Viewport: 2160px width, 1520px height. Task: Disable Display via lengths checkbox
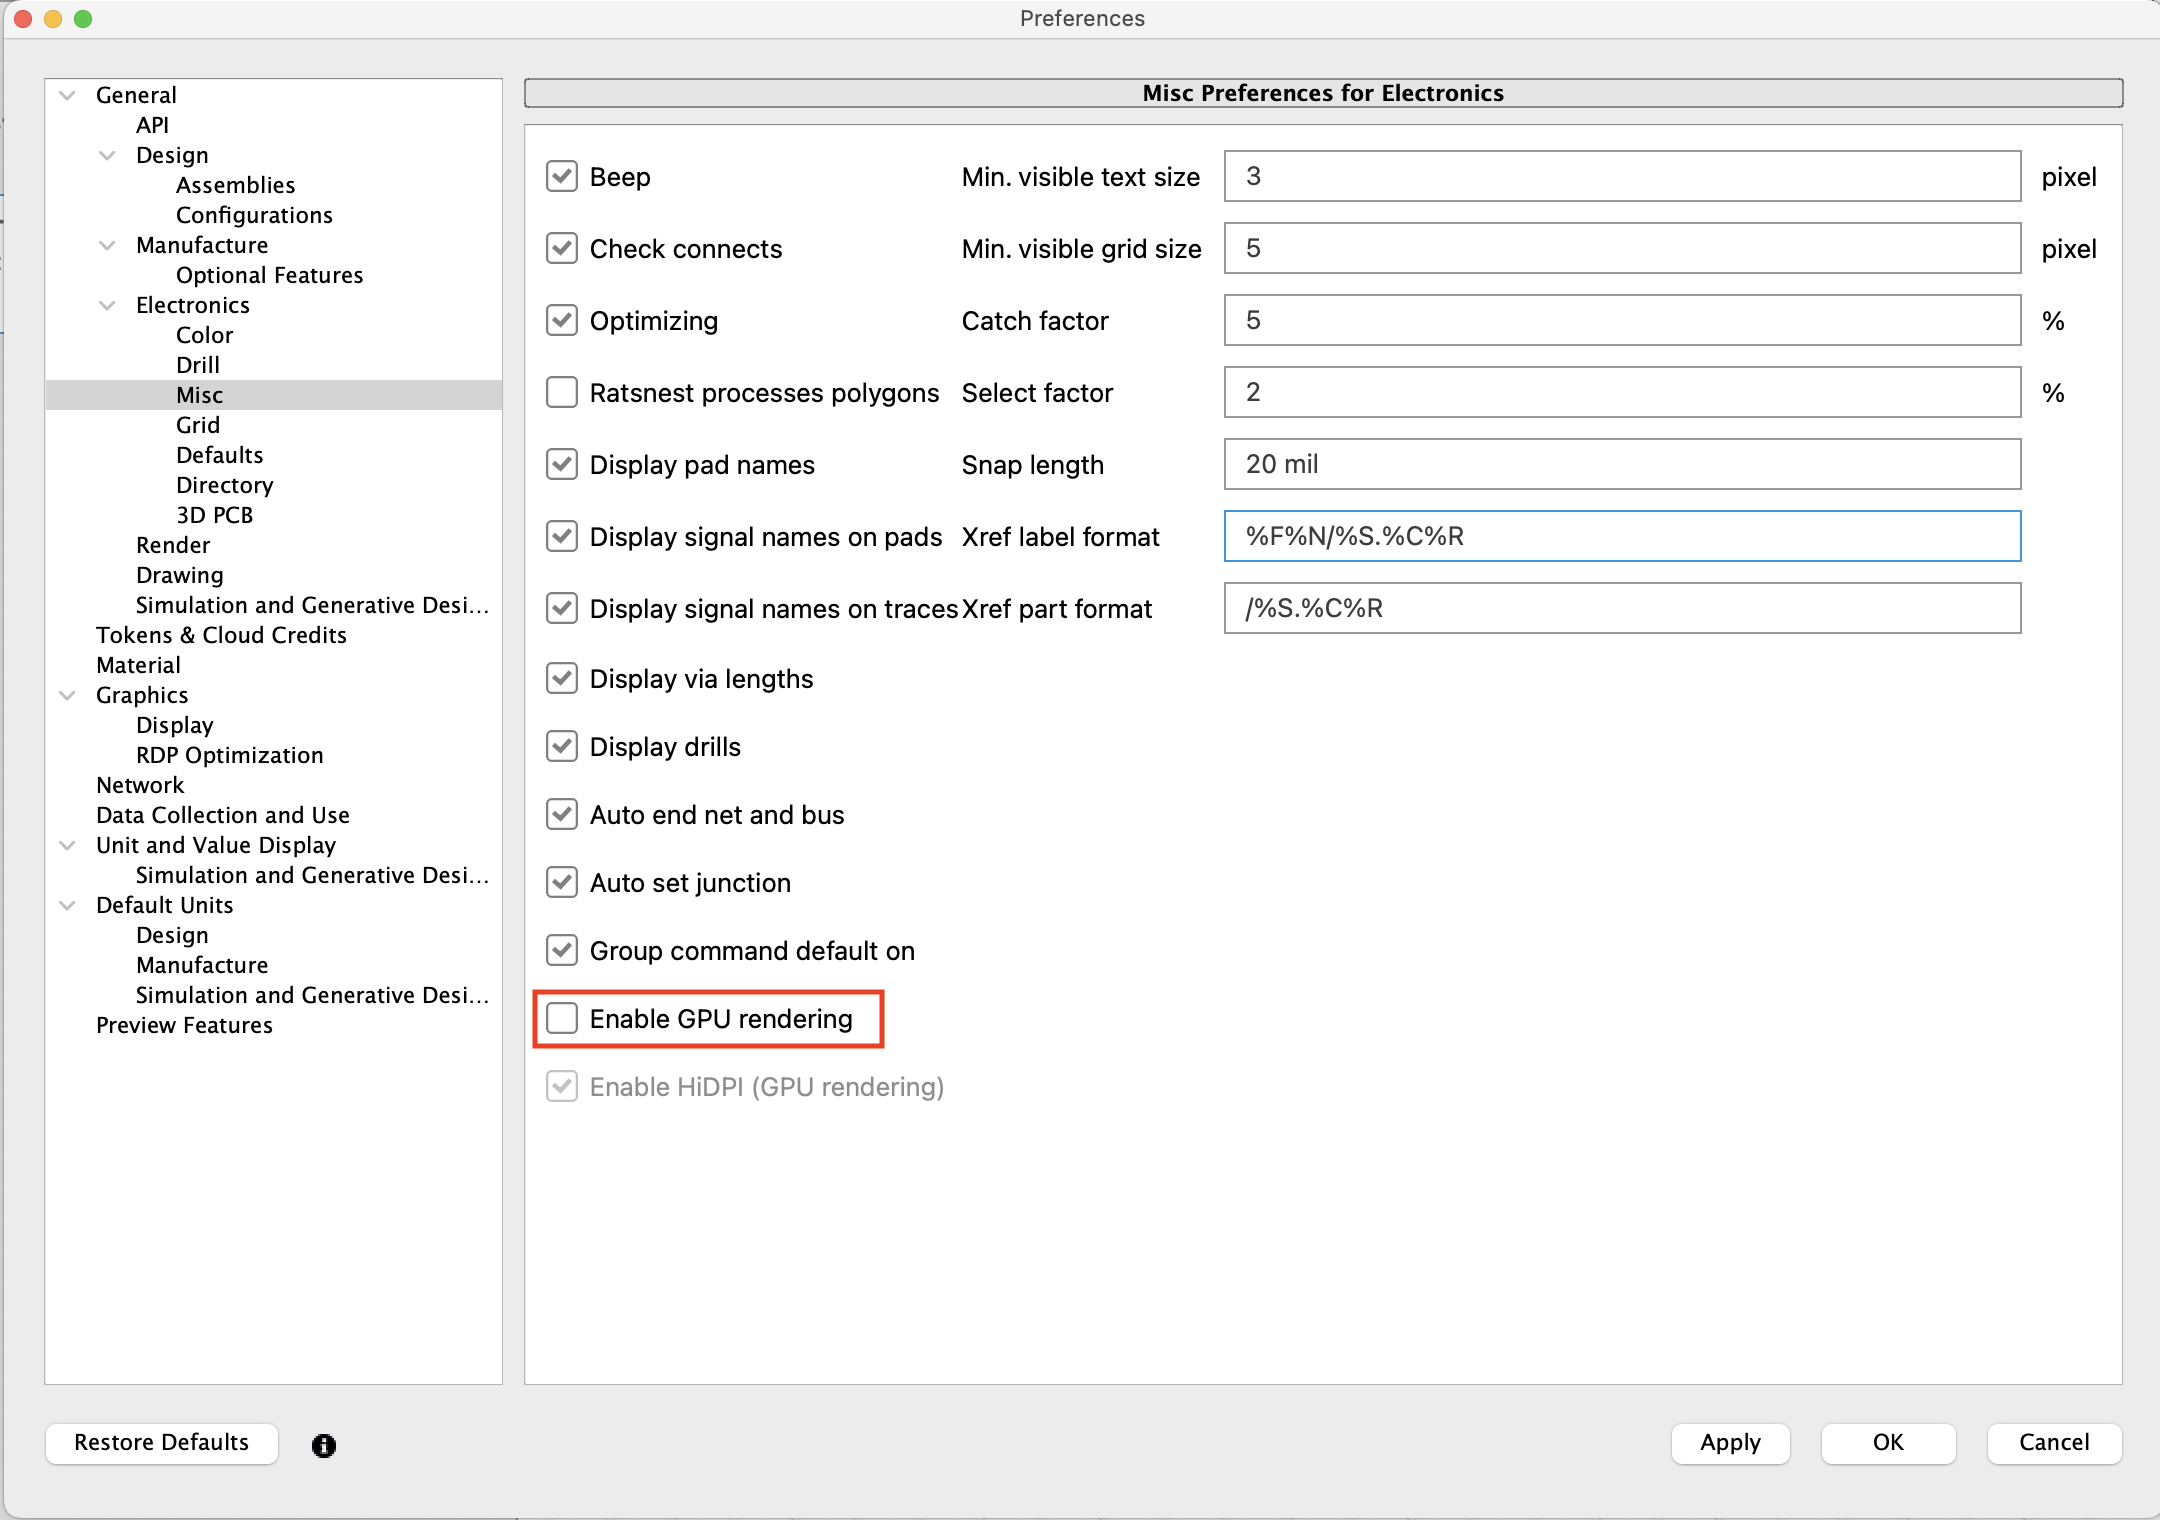click(x=562, y=679)
